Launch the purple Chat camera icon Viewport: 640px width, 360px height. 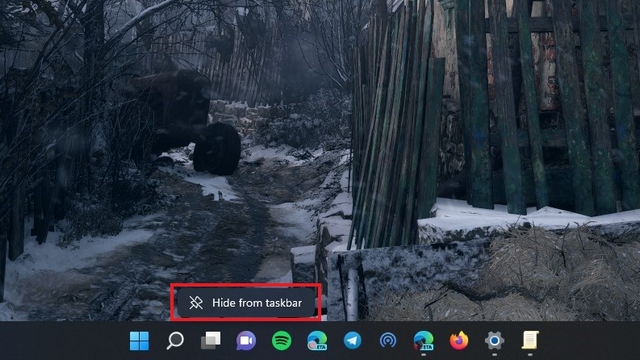tap(246, 340)
